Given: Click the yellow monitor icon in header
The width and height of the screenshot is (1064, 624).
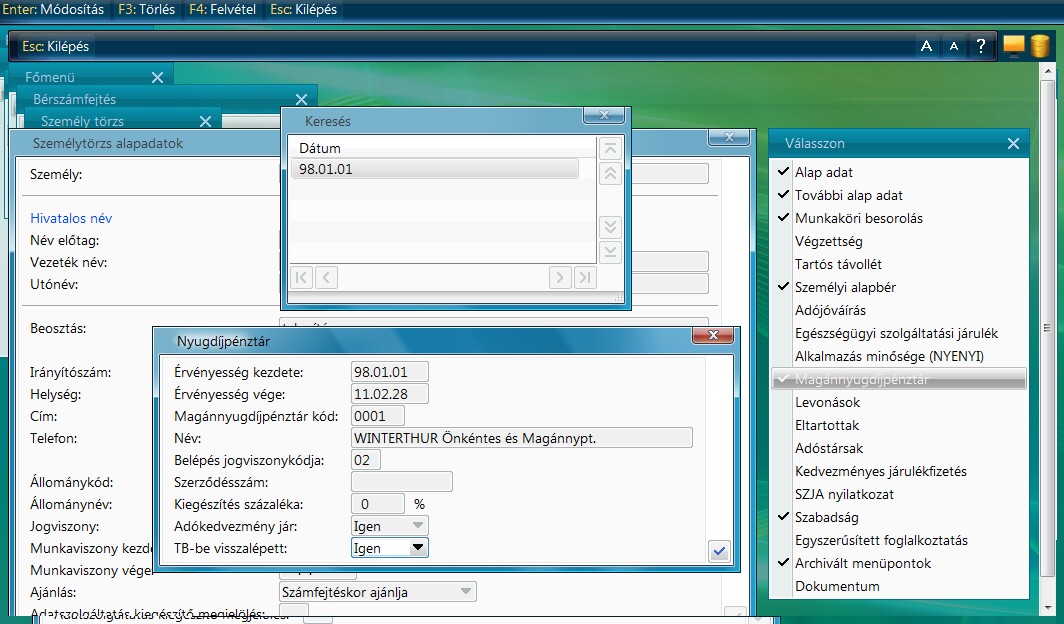Looking at the screenshot, I should coord(1013,45).
